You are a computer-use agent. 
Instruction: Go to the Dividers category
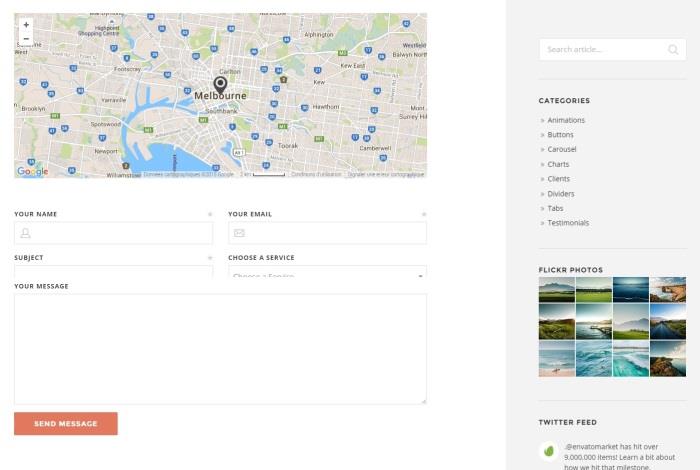click(560, 194)
